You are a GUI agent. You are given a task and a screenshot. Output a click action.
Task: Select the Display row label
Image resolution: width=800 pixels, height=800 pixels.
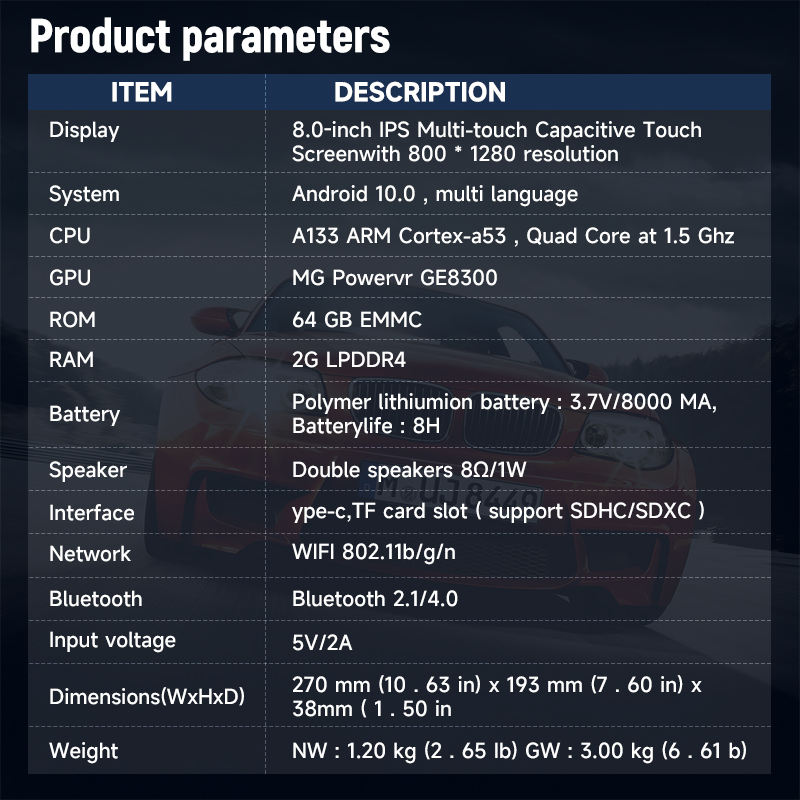pos(84,130)
